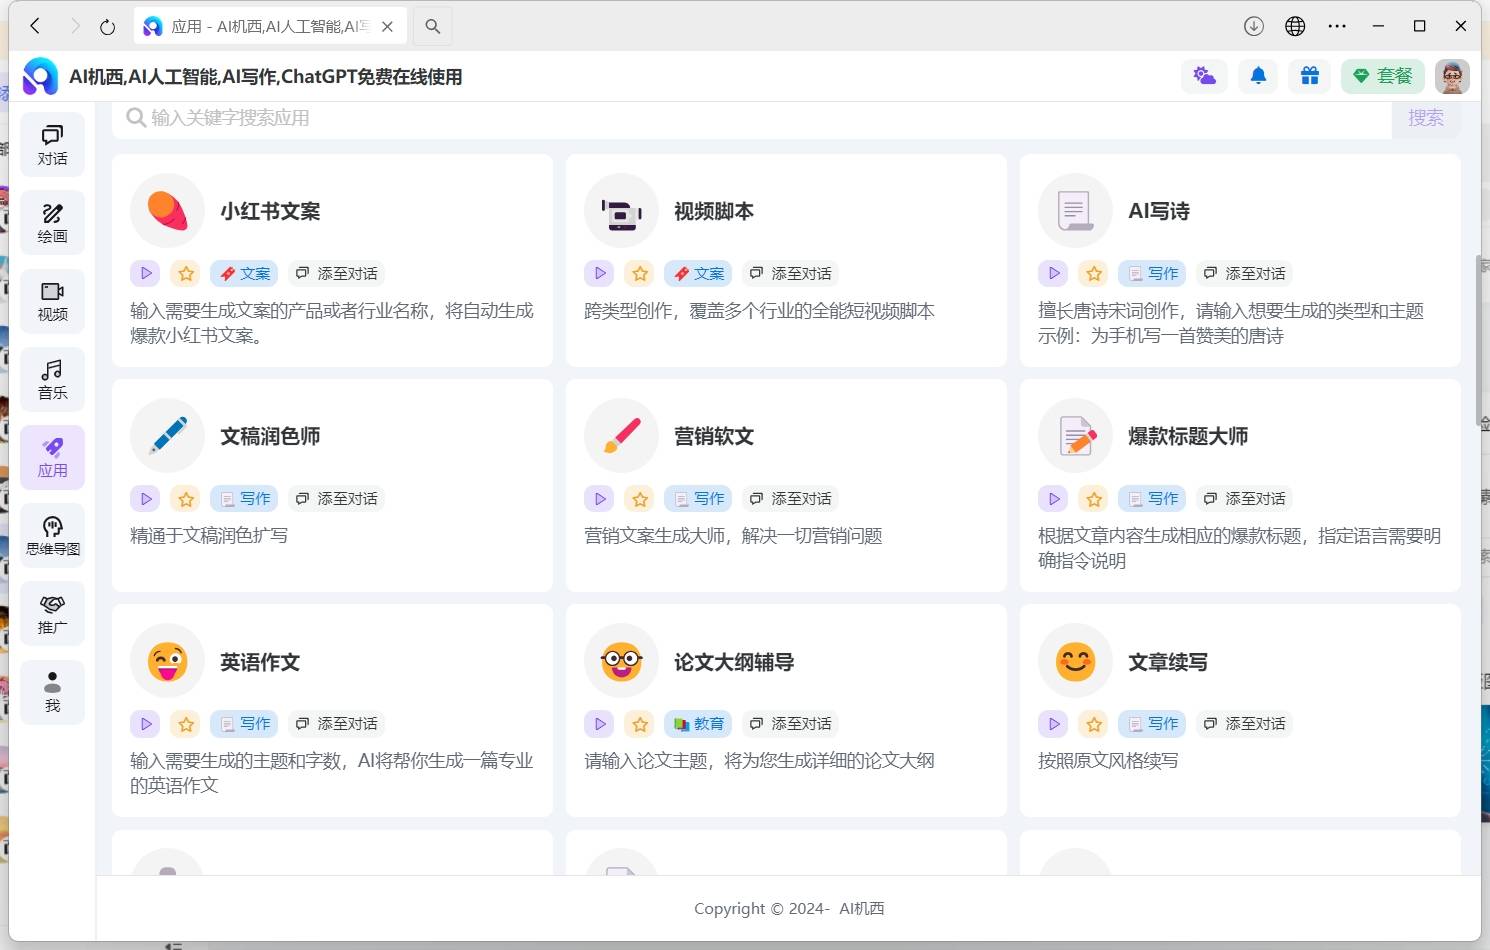Open the 套餐 plans button

1382,76
